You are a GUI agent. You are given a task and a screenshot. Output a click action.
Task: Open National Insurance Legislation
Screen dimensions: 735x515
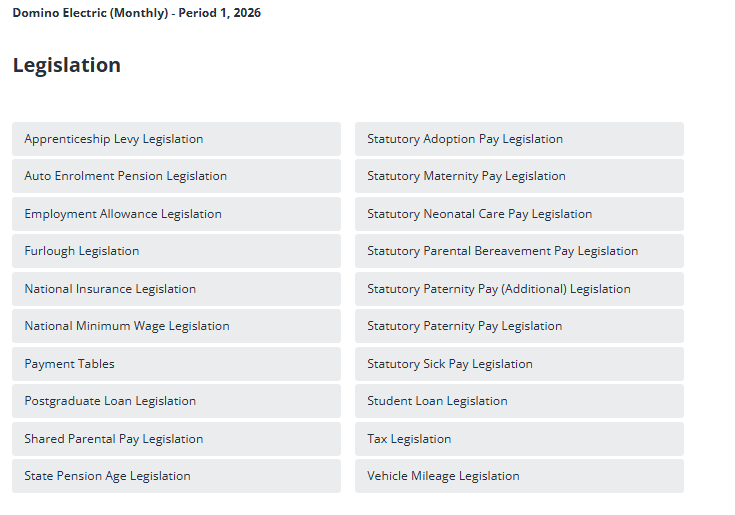pos(110,289)
